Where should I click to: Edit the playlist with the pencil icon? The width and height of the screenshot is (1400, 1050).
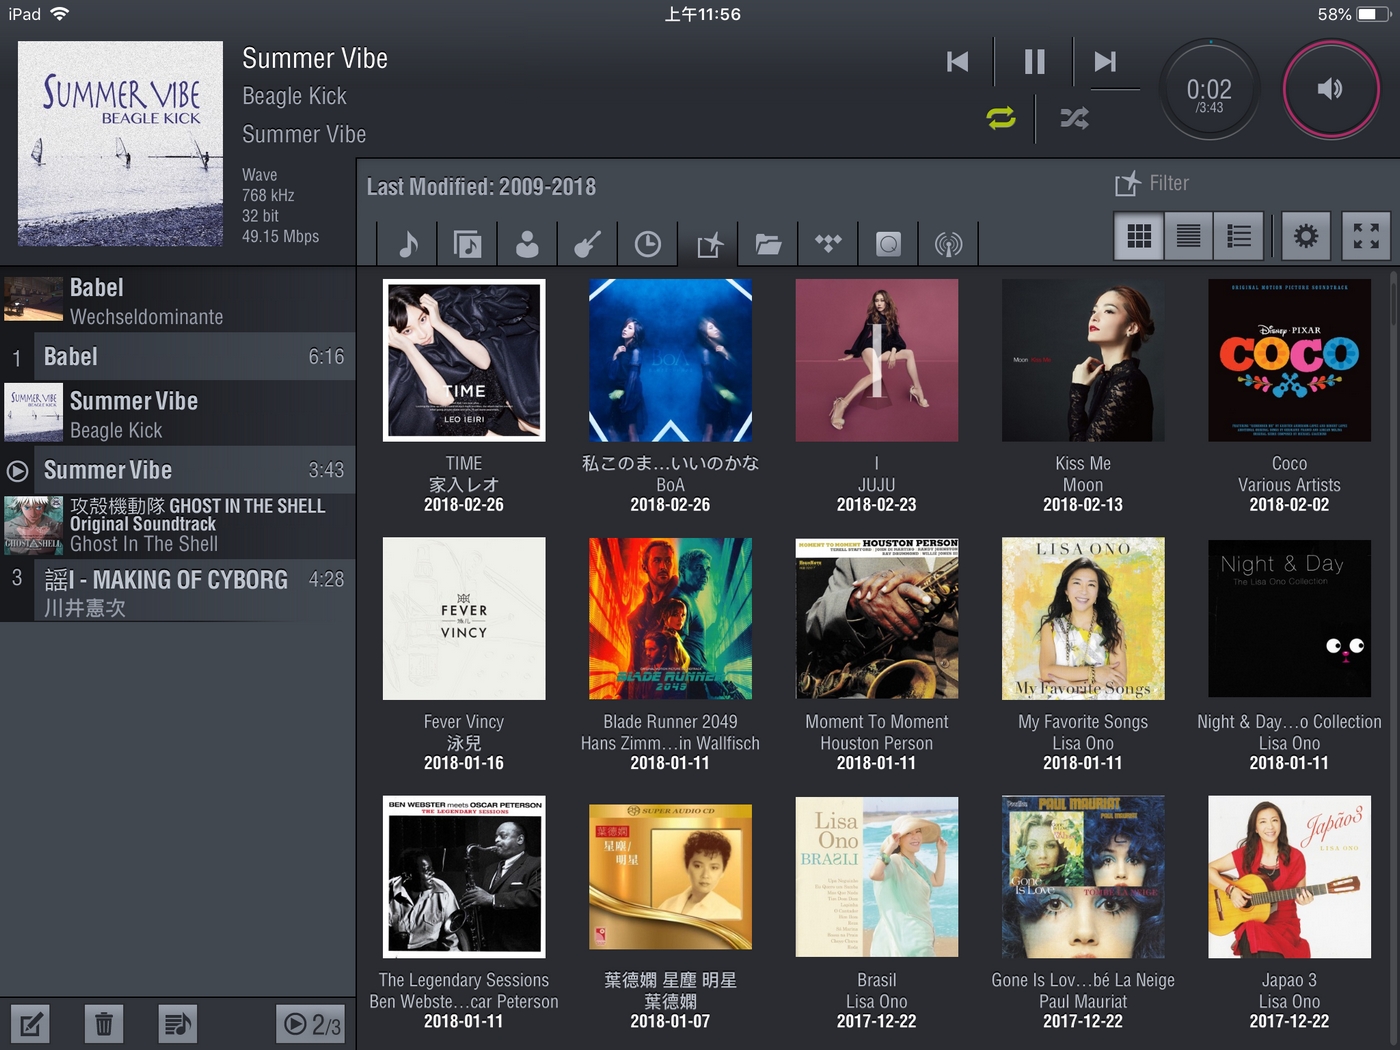30,1023
